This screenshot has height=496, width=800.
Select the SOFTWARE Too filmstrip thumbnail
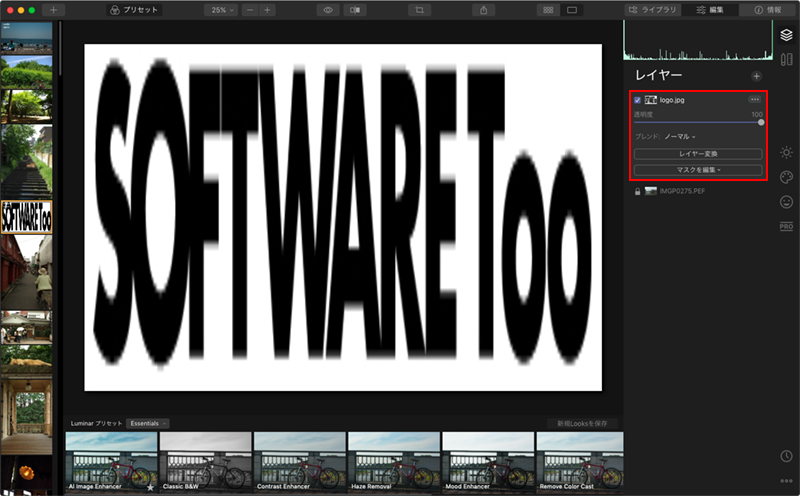click(x=27, y=217)
